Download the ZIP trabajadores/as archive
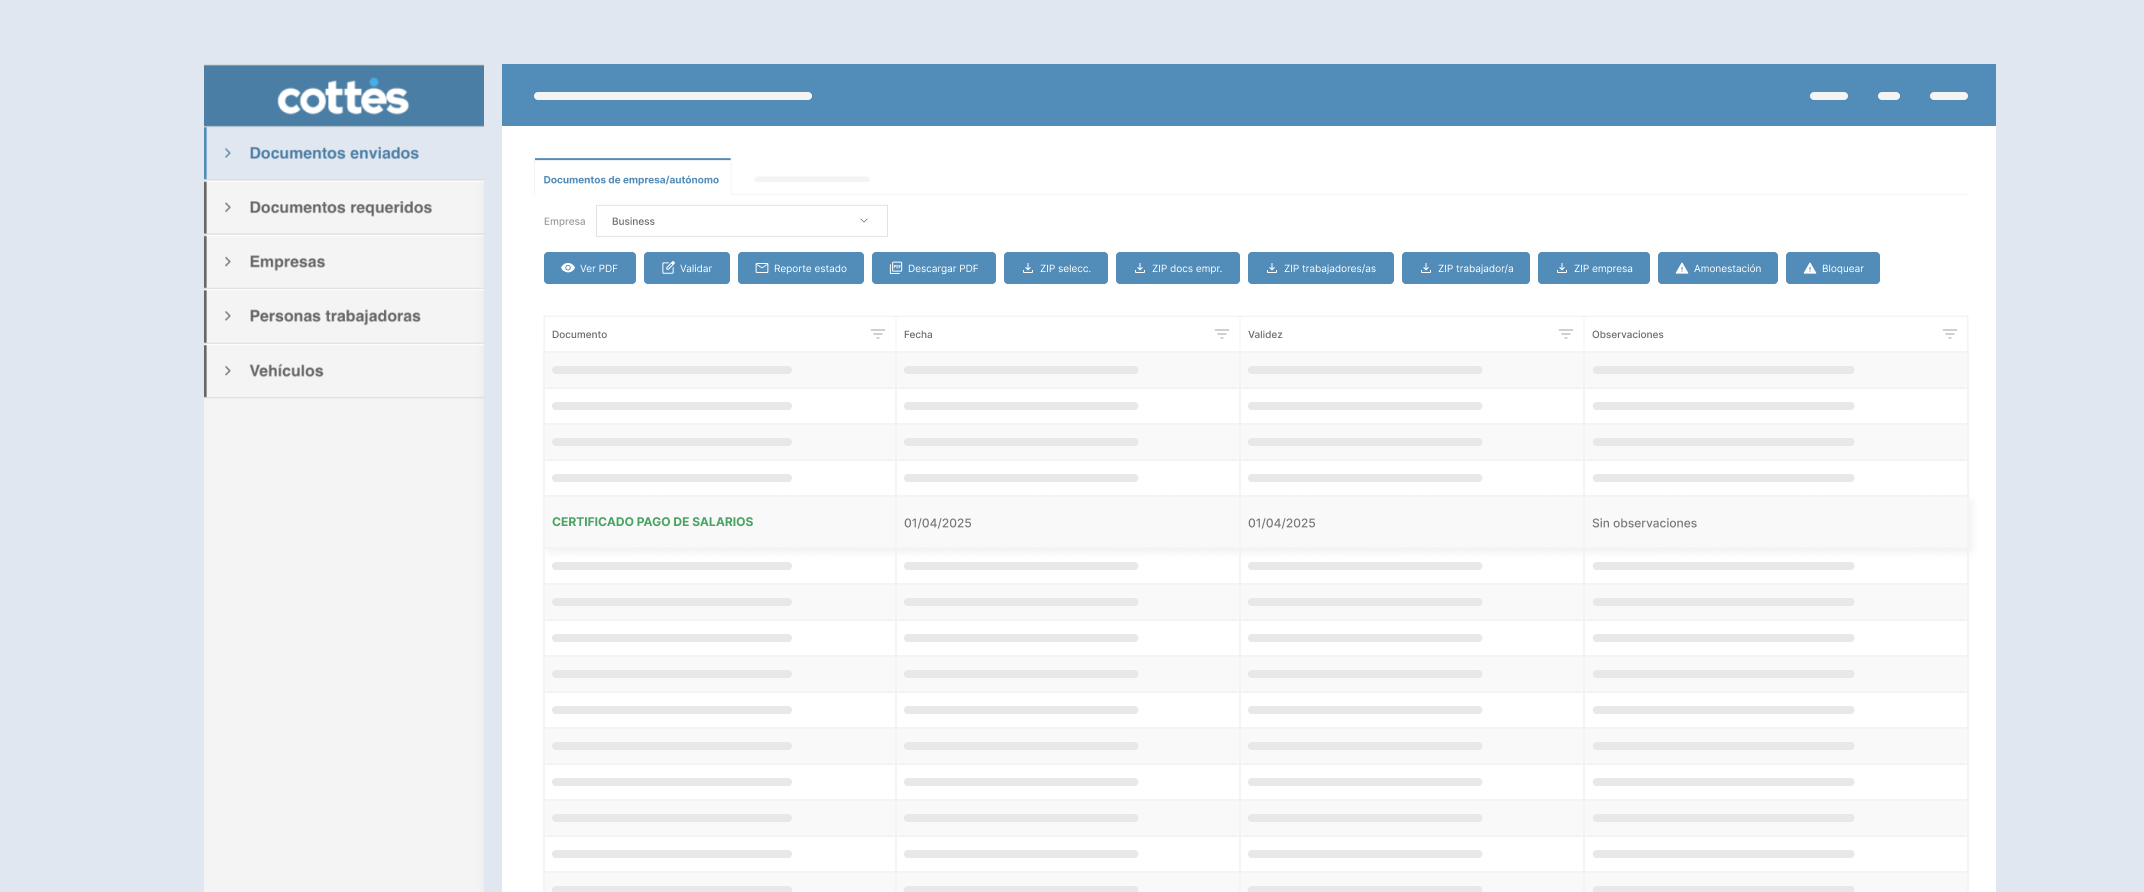Image resolution: width=2144 pixels, height=892 pixels. pos(1320,268)
